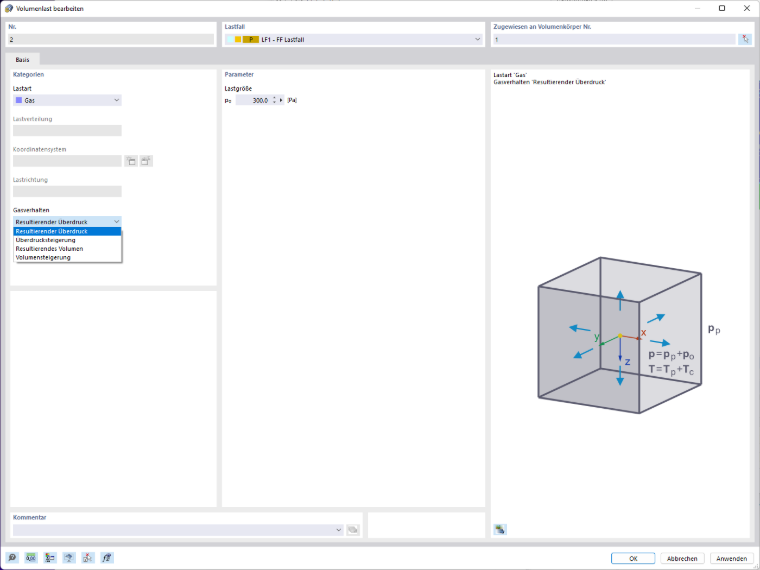Click the display view icon in bottom toolbar
The image size is (760, 570).
[69, 558]
